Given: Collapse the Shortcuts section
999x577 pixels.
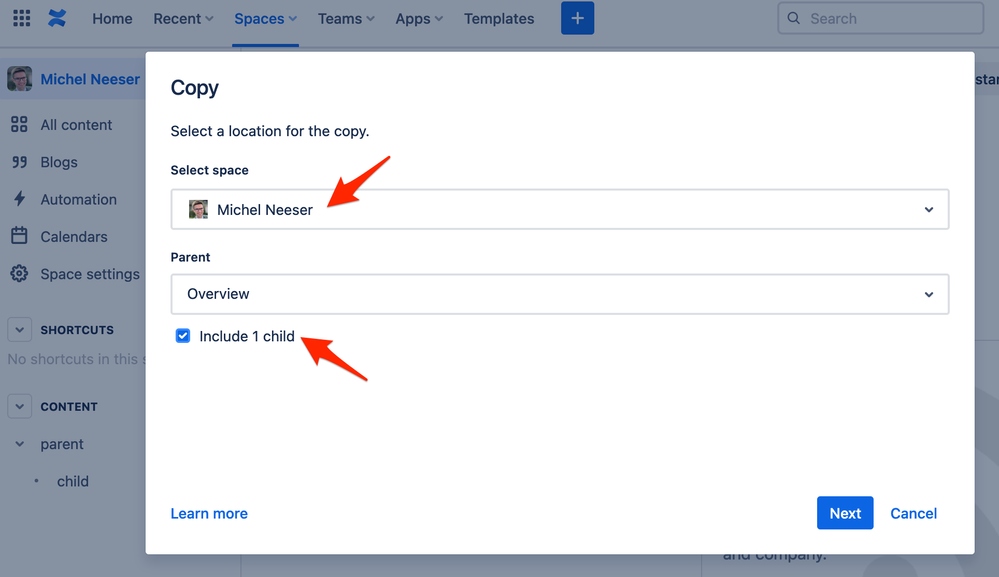Looking at the screenshot, I should 19,330.
